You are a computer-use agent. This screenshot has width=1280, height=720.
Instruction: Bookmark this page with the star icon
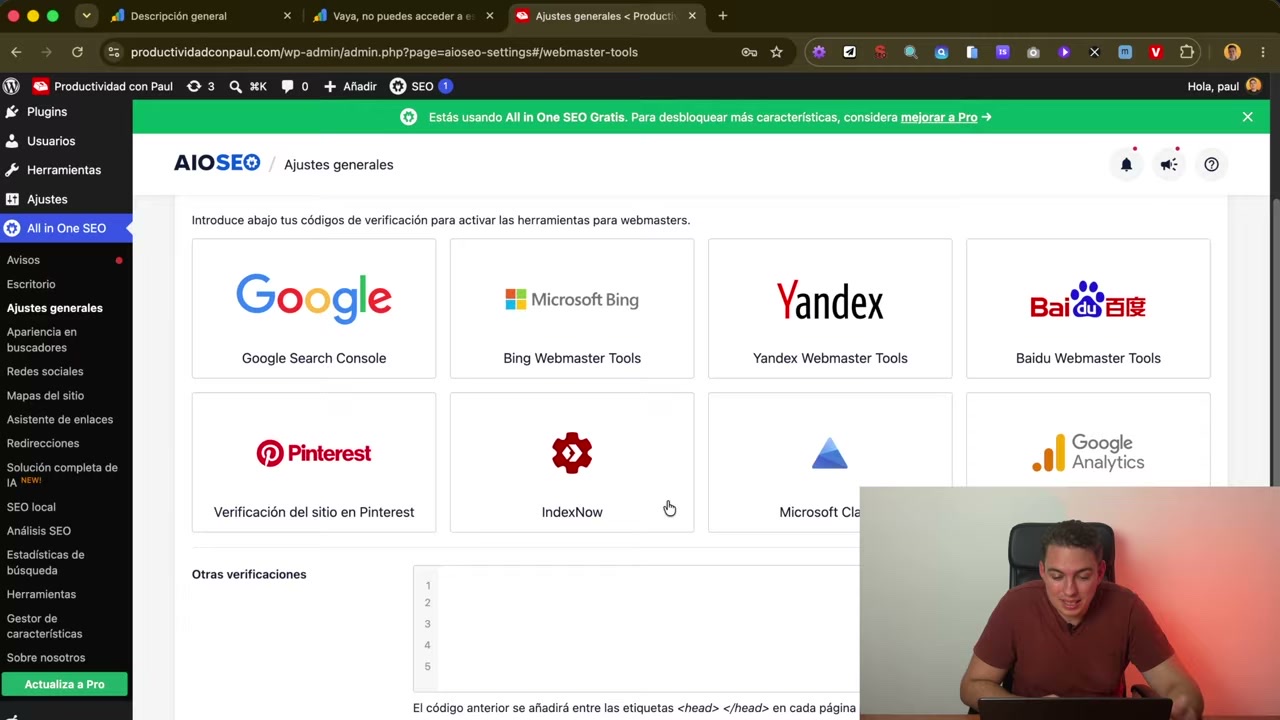click(776, 52)
